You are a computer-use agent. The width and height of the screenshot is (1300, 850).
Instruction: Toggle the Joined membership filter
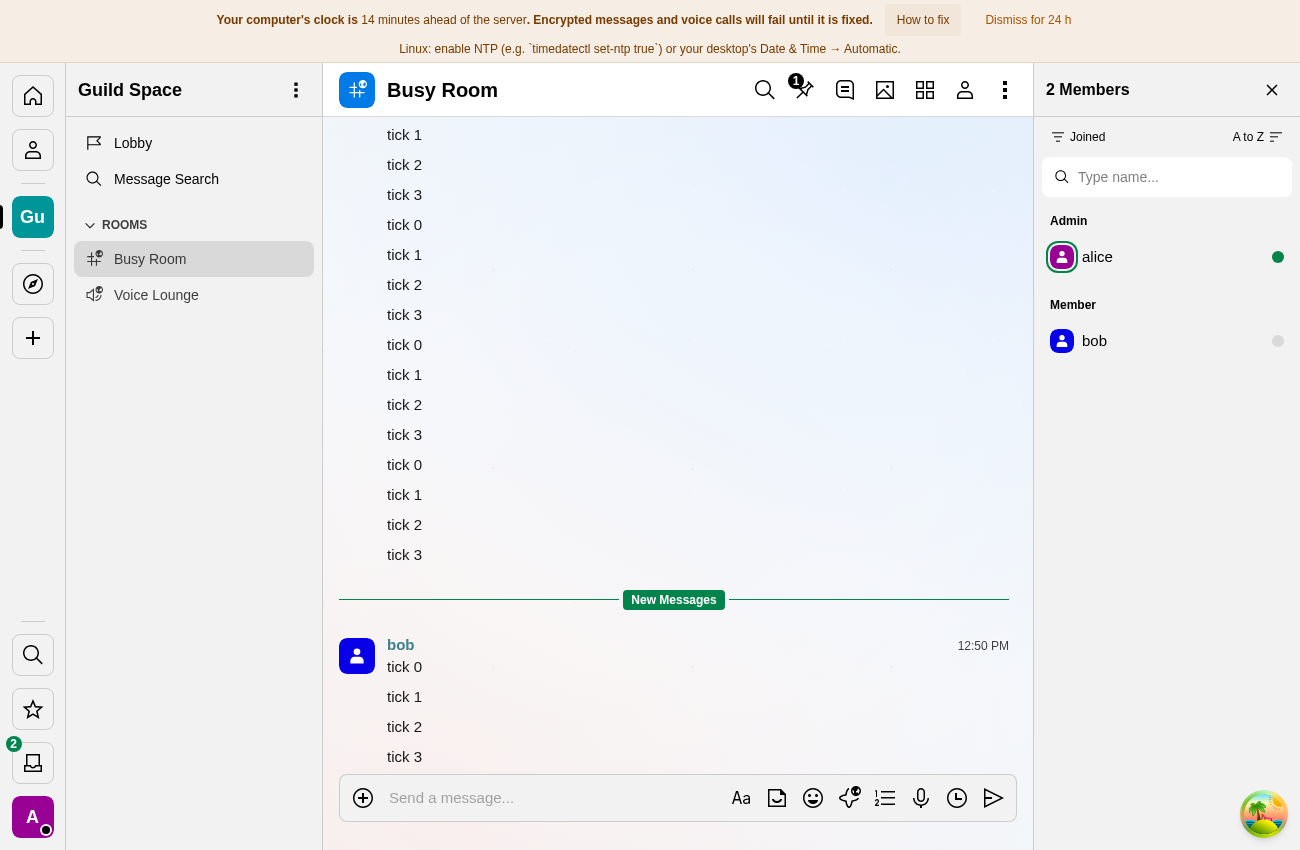tap(1078, 137)
